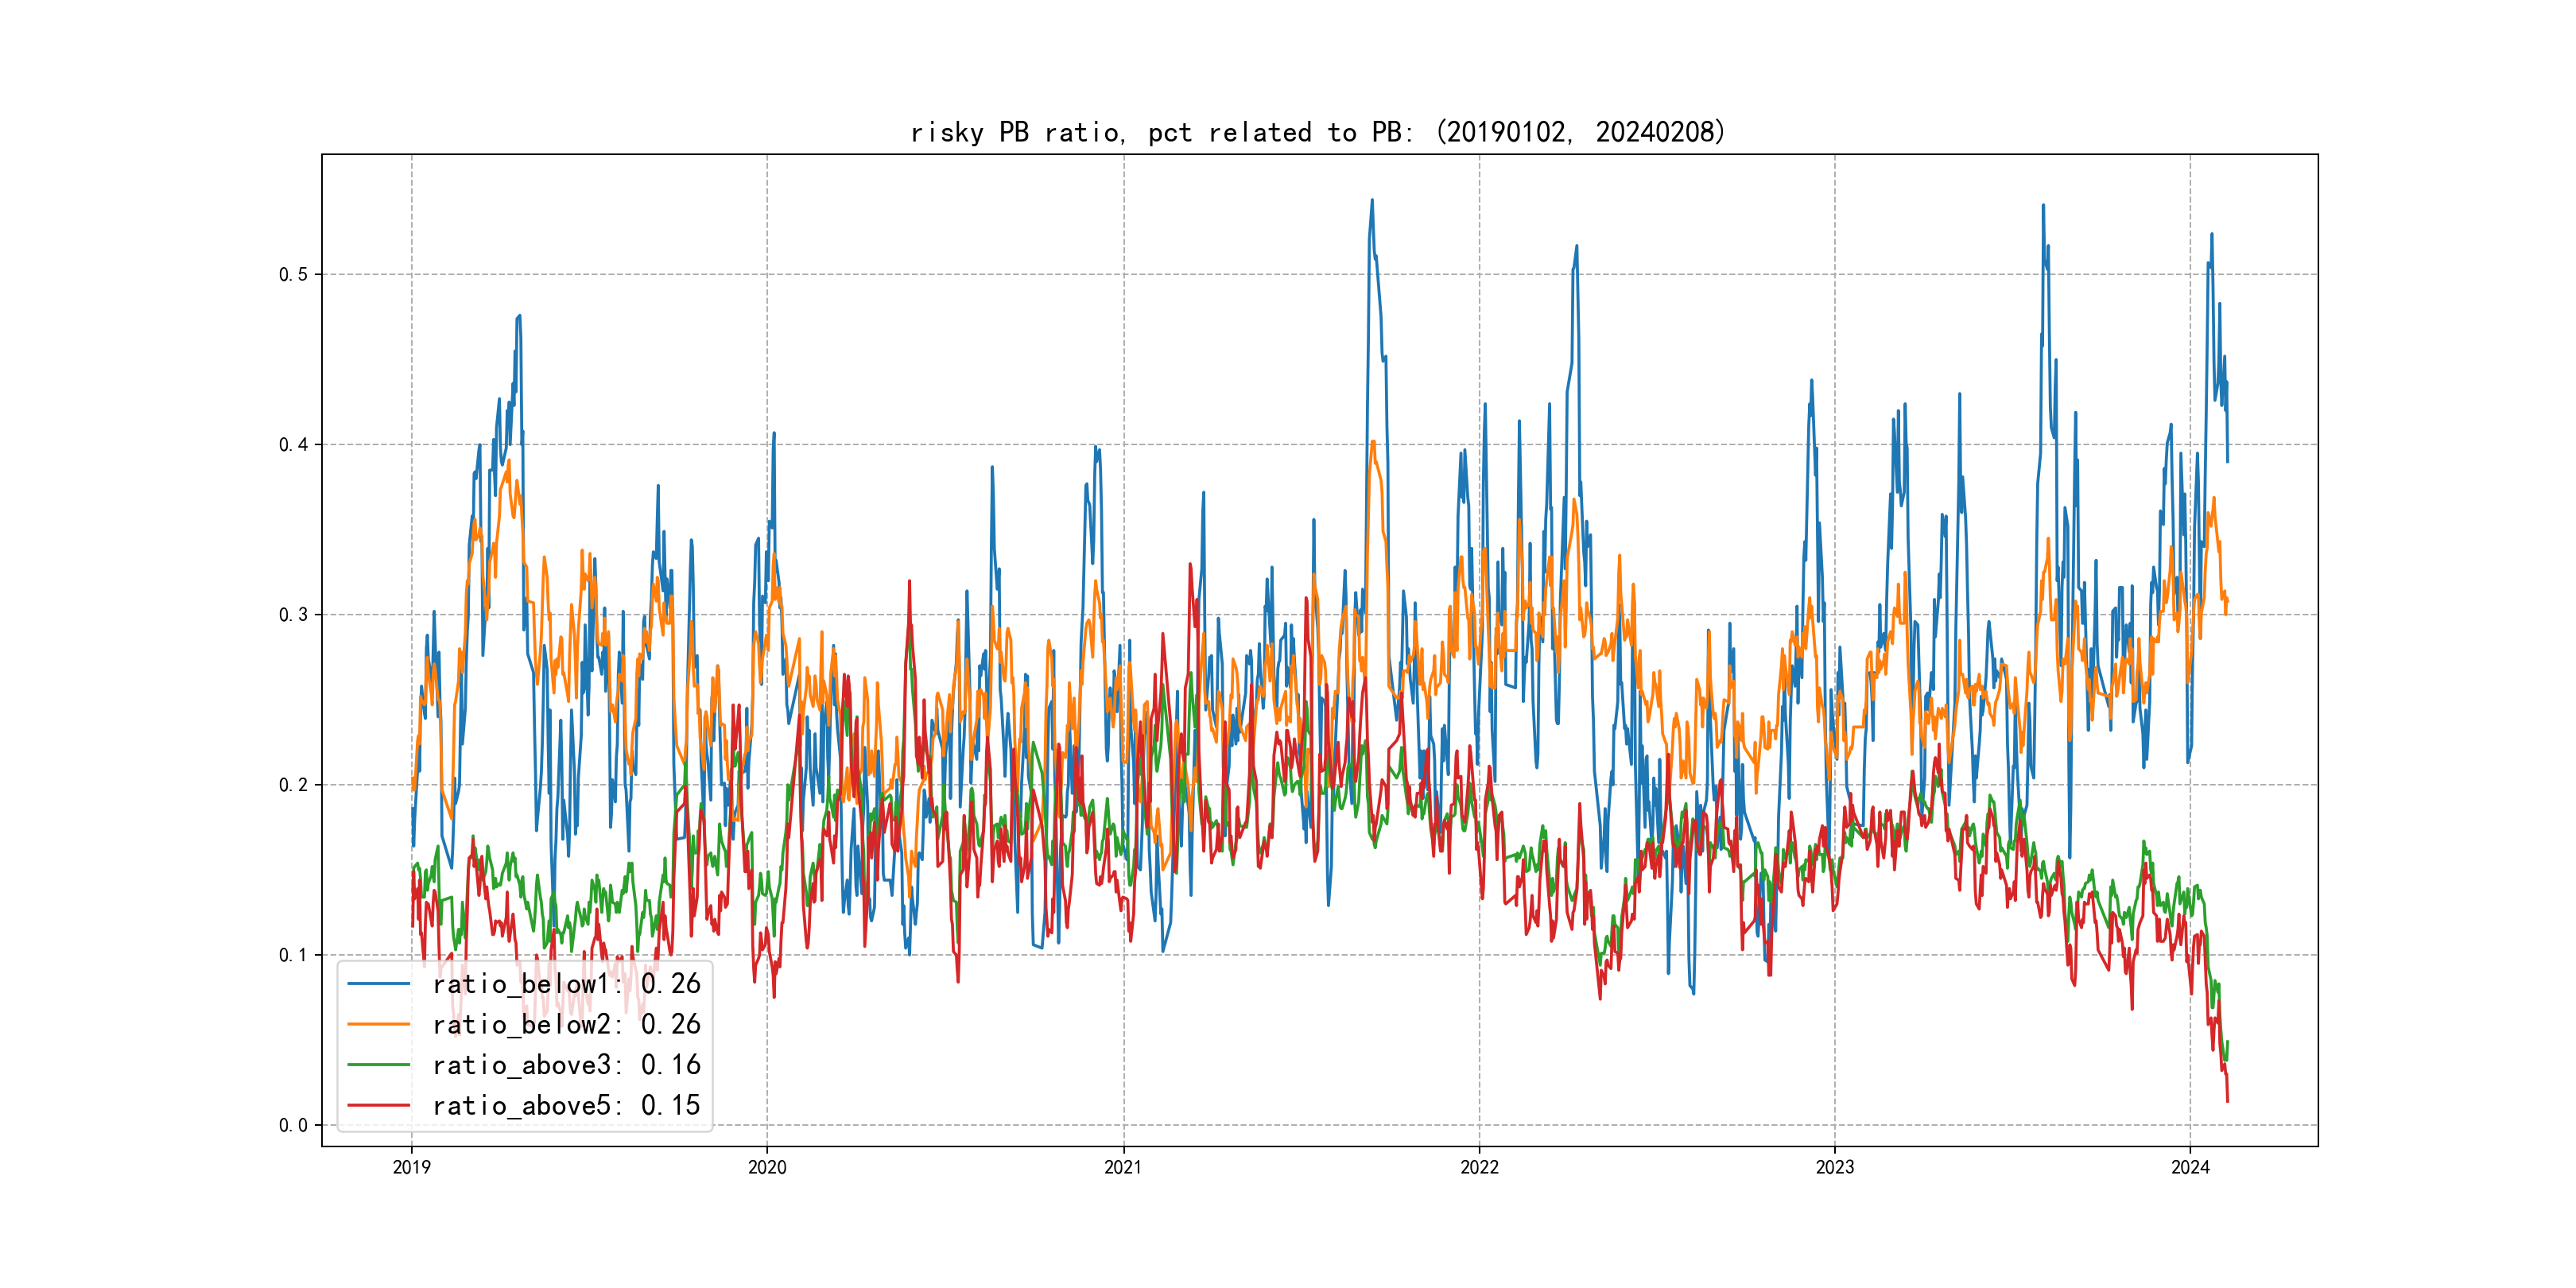Click the blue ratio_below1 legend line
Image resolution: width=2576 pixels, height=1288 pixels.
coord(378,984)
